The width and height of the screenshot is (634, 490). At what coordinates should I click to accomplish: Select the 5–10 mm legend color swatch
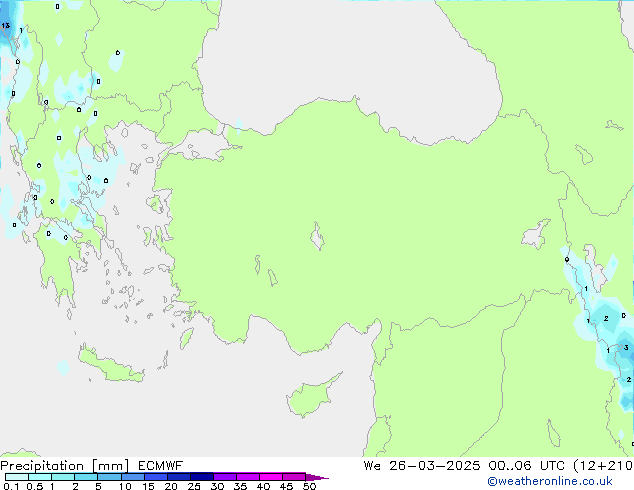(109, 477)
